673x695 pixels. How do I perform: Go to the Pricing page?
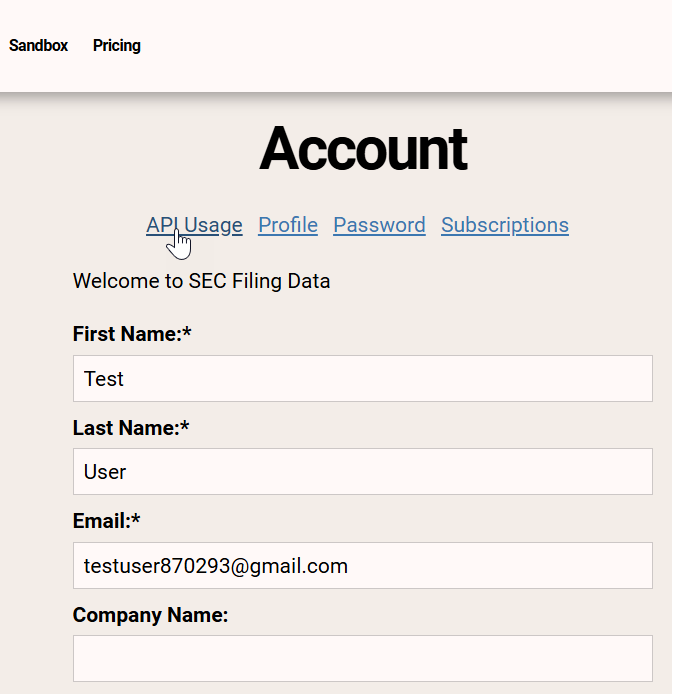point(117,46)
